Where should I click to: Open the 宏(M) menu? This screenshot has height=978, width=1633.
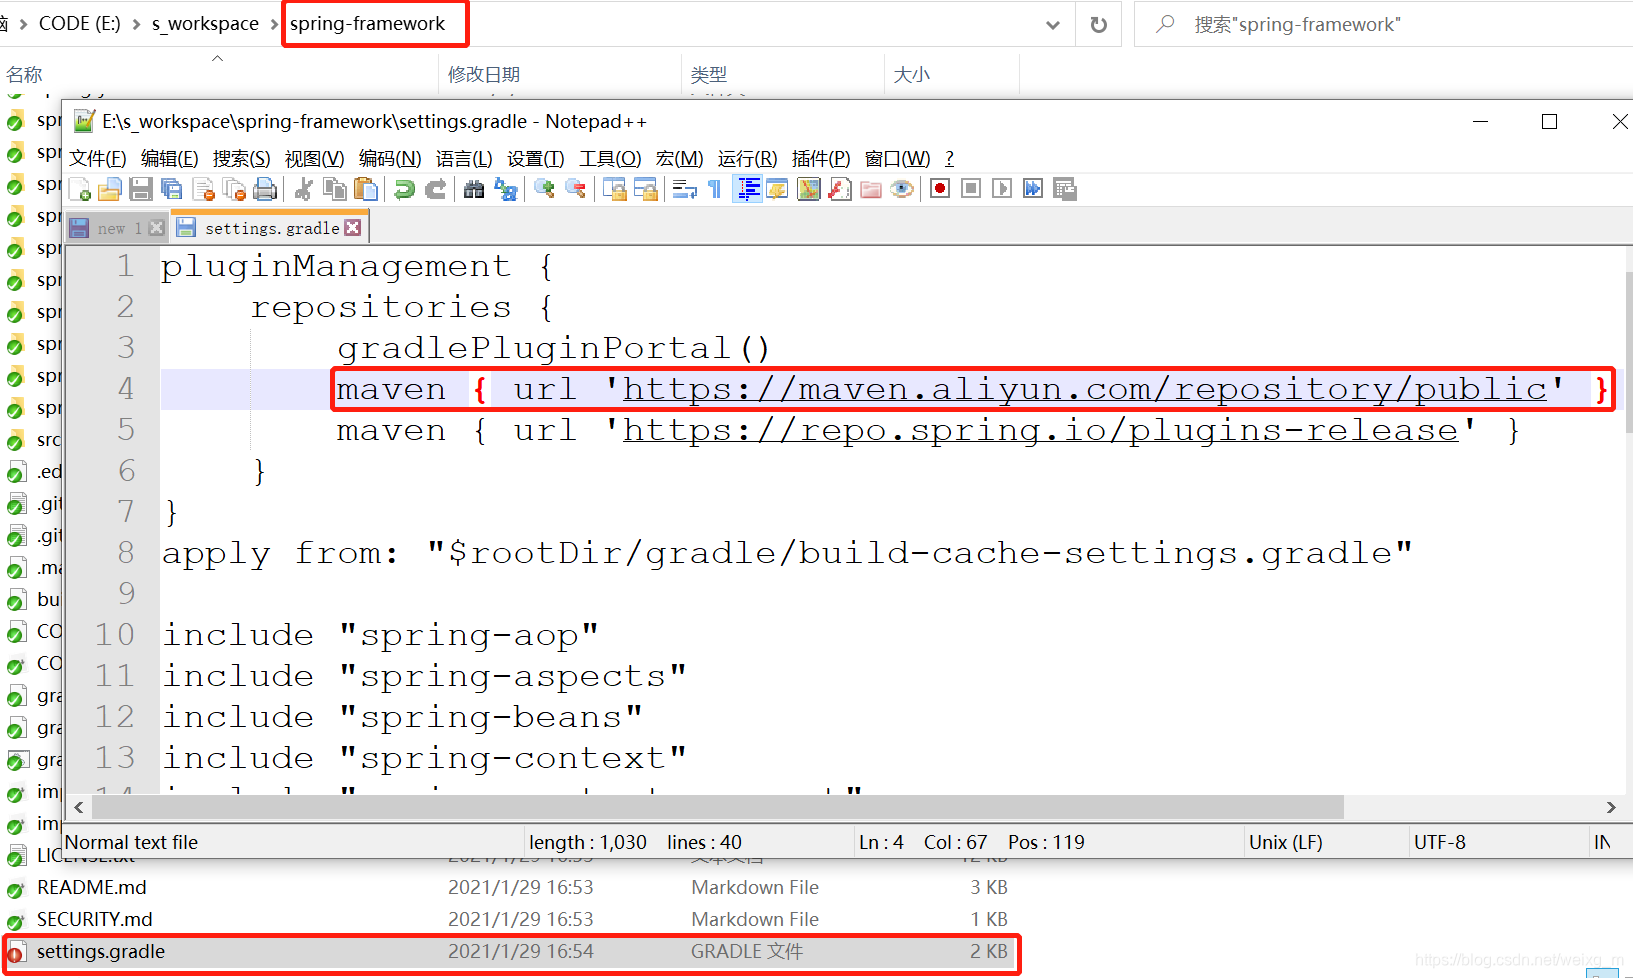pyautogui.click(x=680, y=159)
